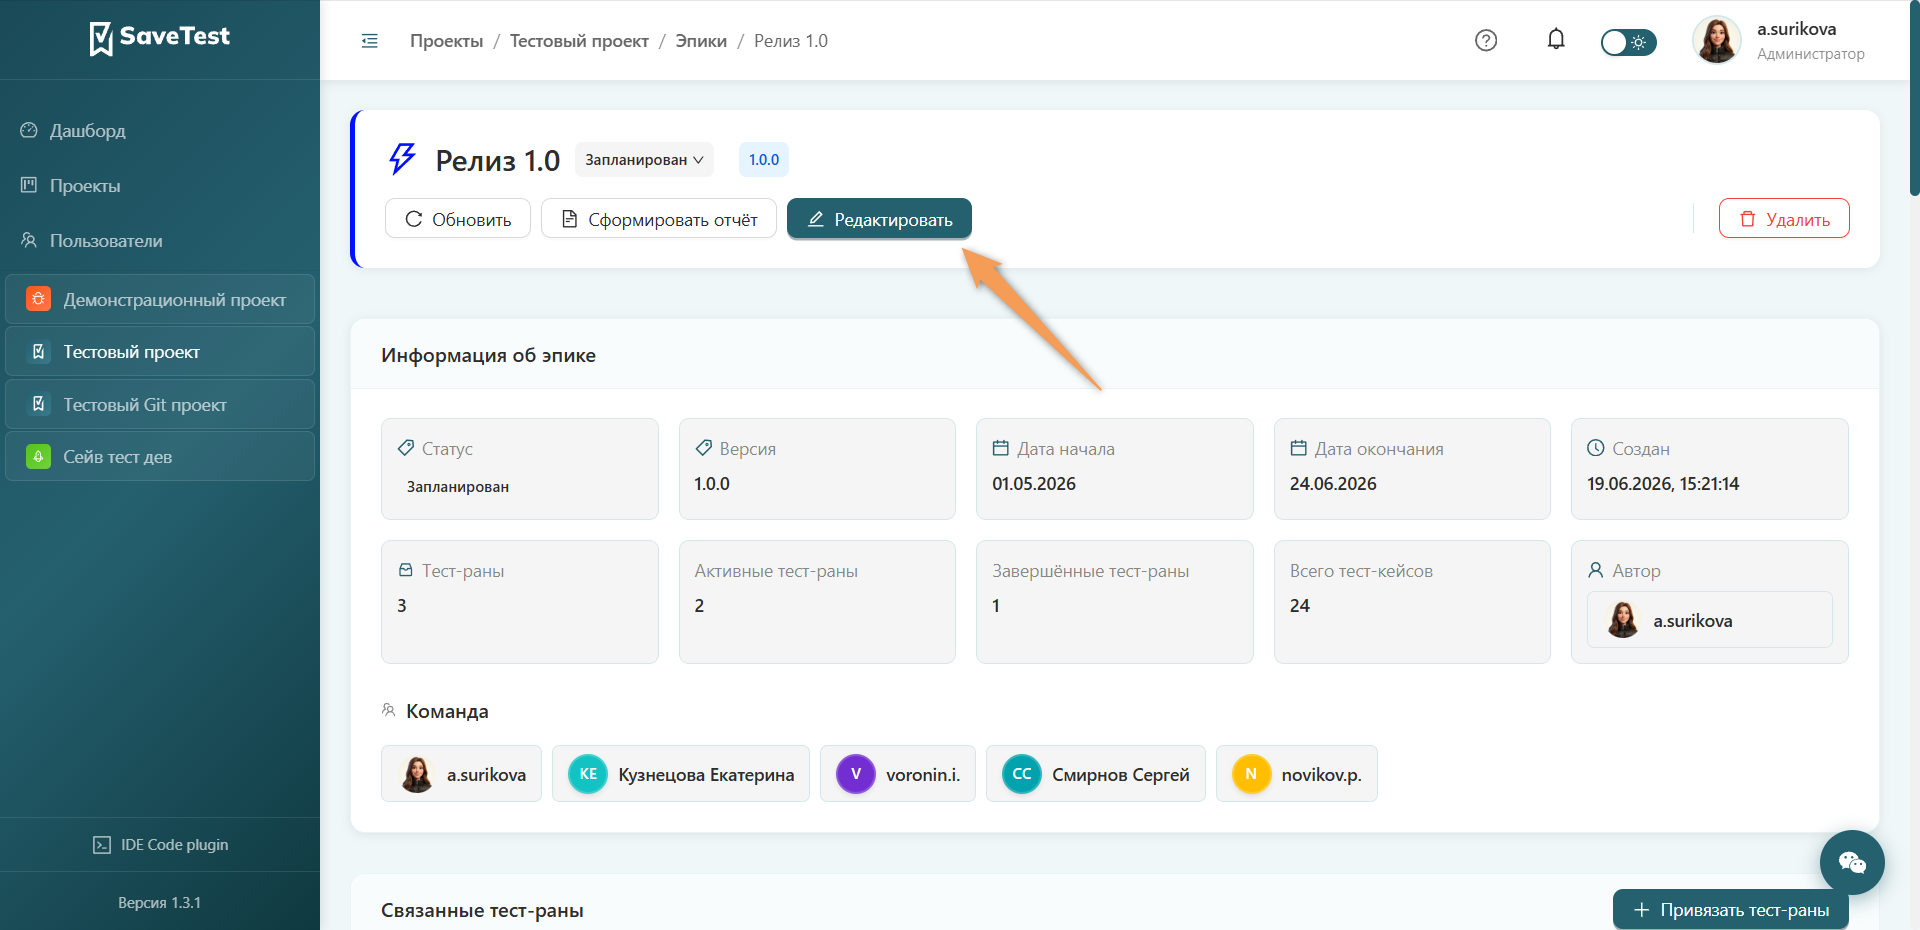Click the SaveTest logo
The height and width of the screenshot is (930, 1920).
point(160,38)
